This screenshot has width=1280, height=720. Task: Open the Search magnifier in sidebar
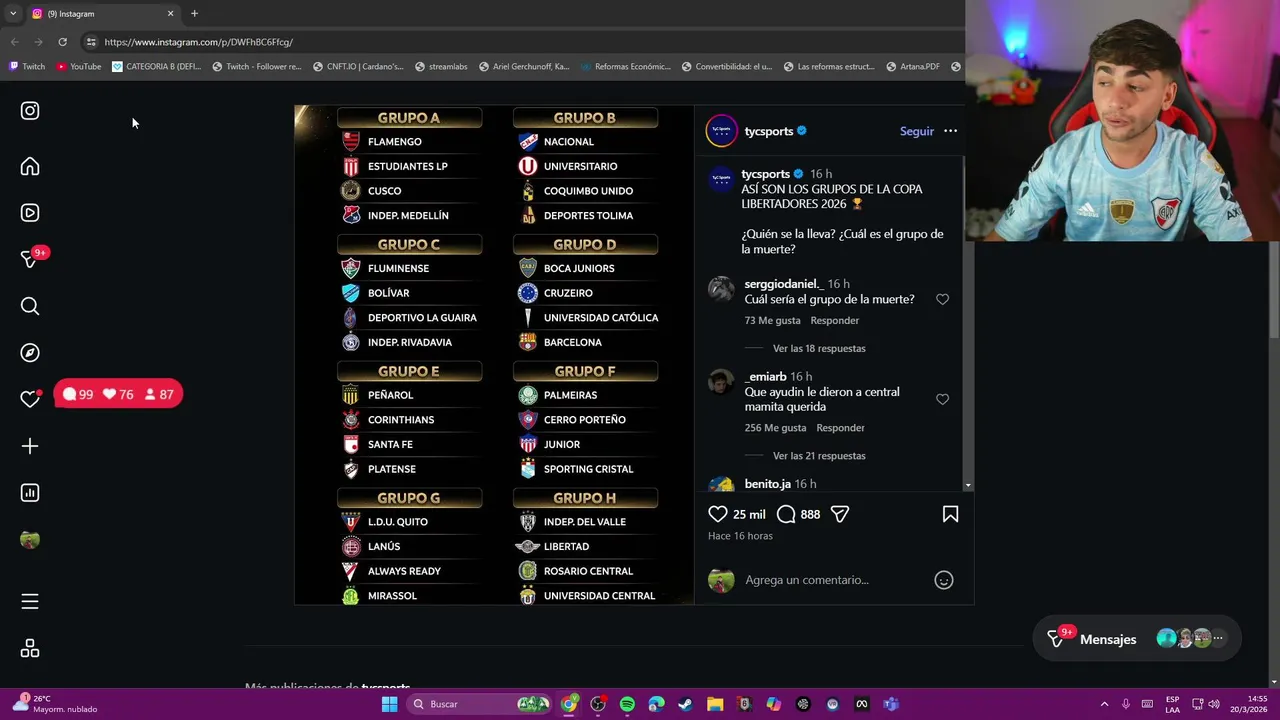coord(30,306)
